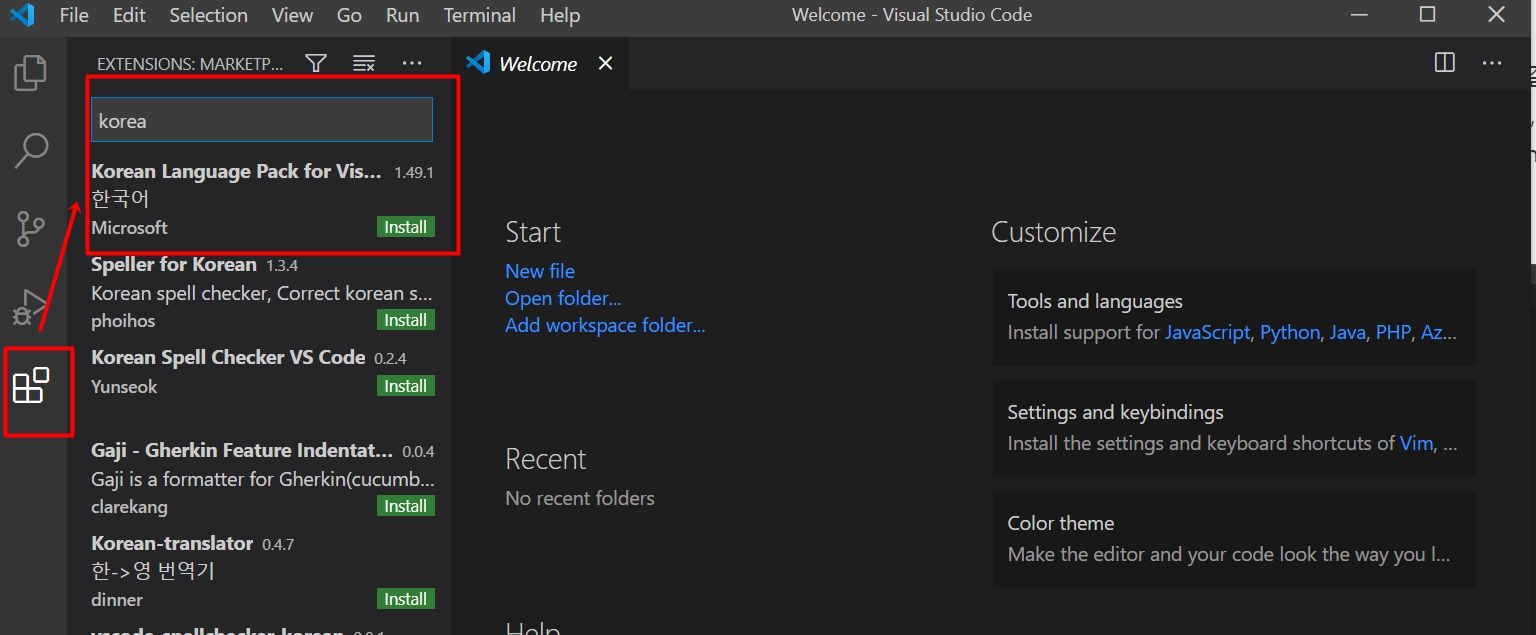Open Extensions panel more actions menu

412,63
